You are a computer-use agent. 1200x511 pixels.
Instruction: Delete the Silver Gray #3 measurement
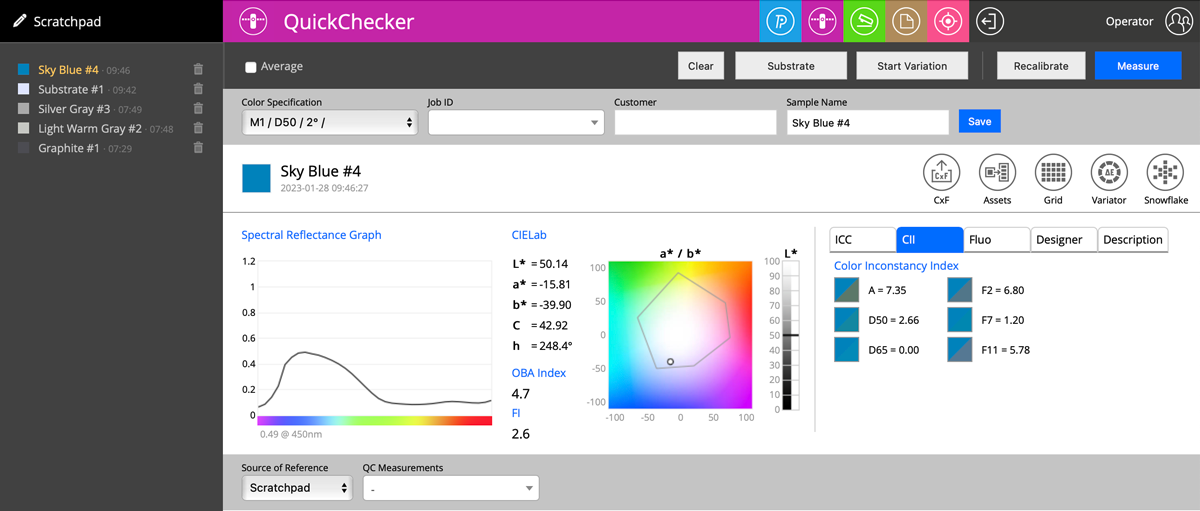click(198, 109)
